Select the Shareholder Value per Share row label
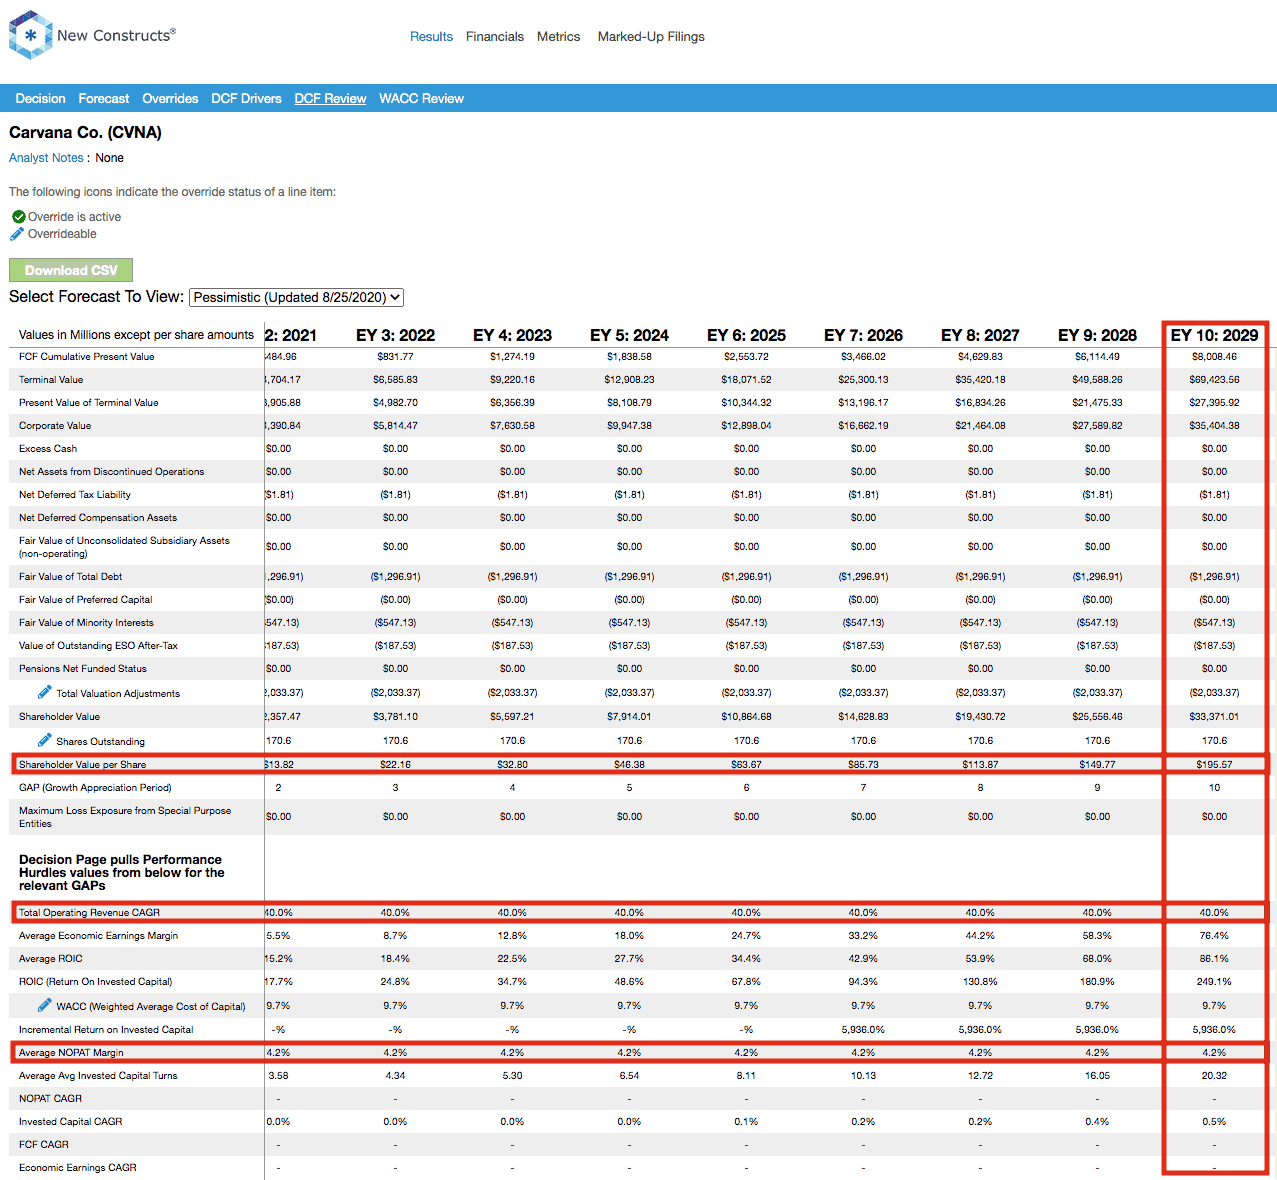The width and height of the screenshot is (1277, 1180). (82, 764)
